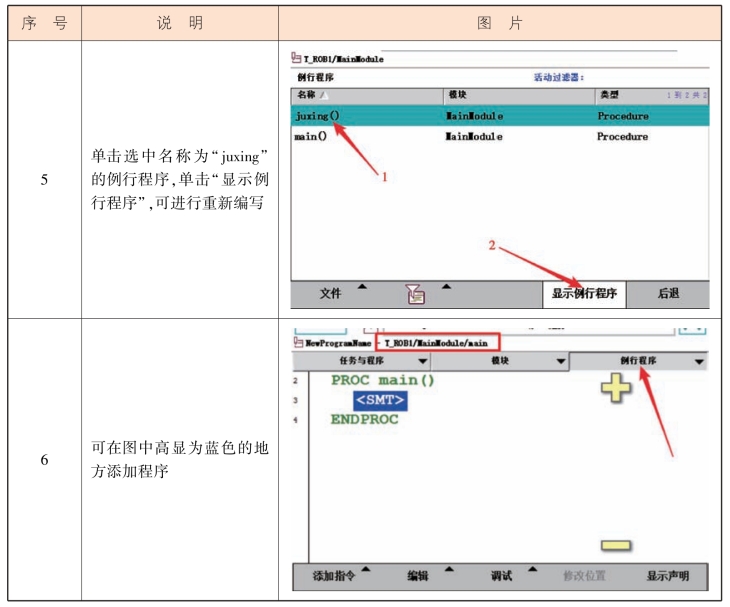Click the T_ROB1/MainModule module icon
730x607 pixels.
pos(296,58)
